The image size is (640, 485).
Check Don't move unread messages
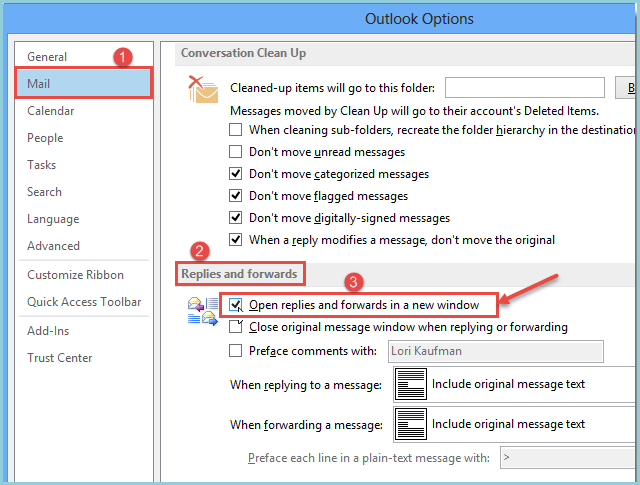pyautogui.click(x=236, y=152)
